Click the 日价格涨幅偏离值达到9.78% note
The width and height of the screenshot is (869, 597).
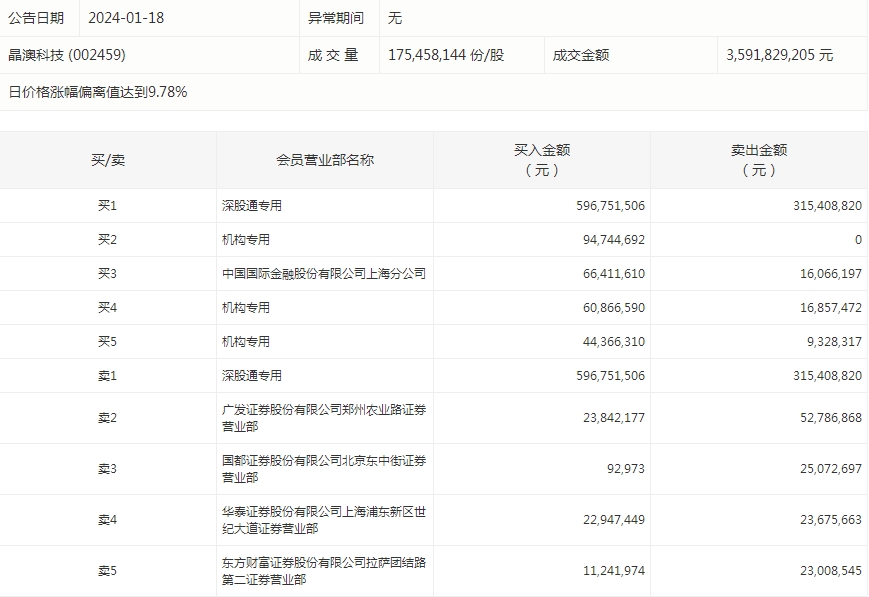point(98,92)
